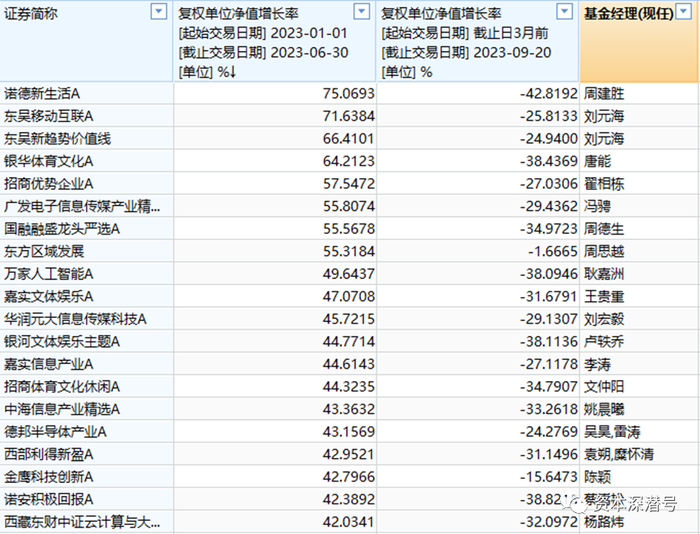Open filter dropdown for 基金经理(现任) column

click(x=684, y=12)
